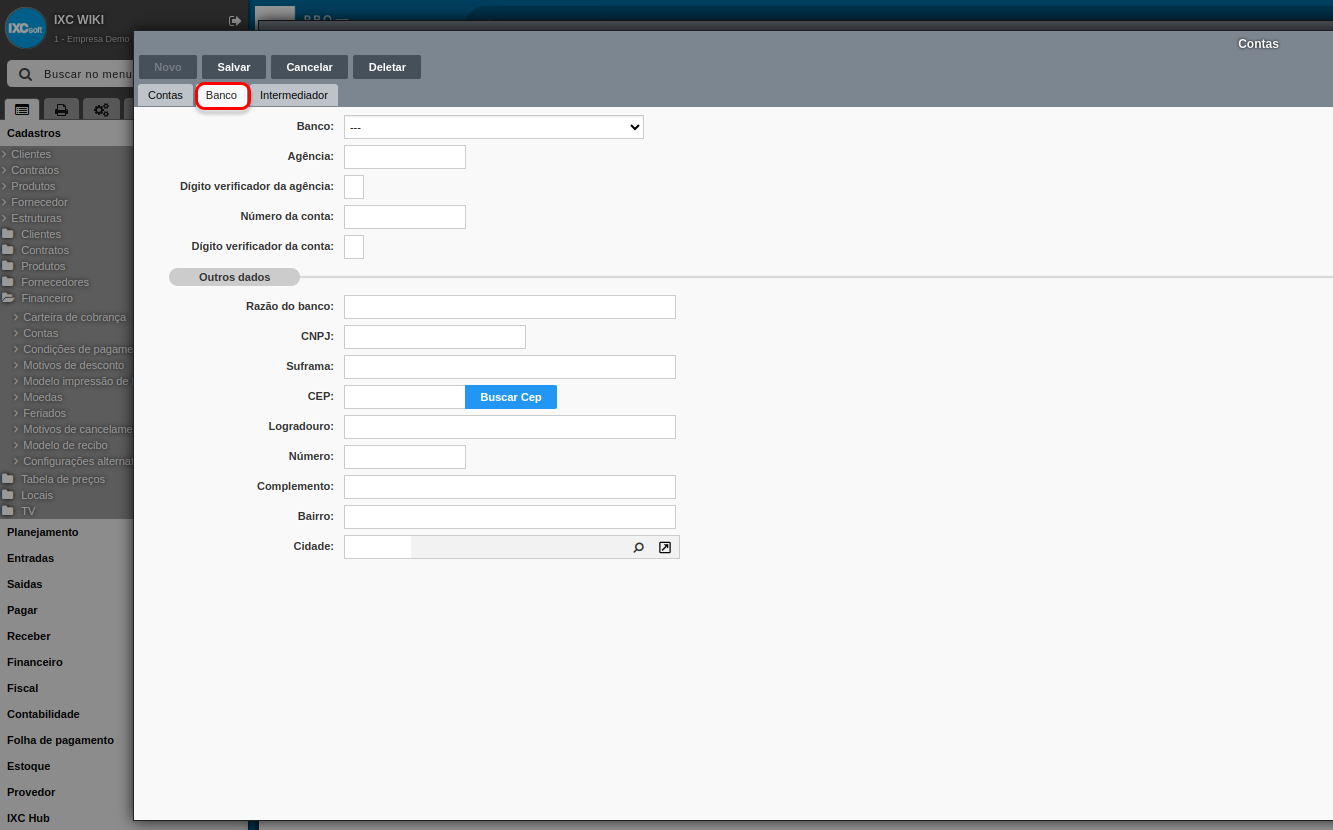The width and height of the screenshot is (1333, 830).
Task: Click the IXCsoft logo in the sidebar
Action: (25, 28)
